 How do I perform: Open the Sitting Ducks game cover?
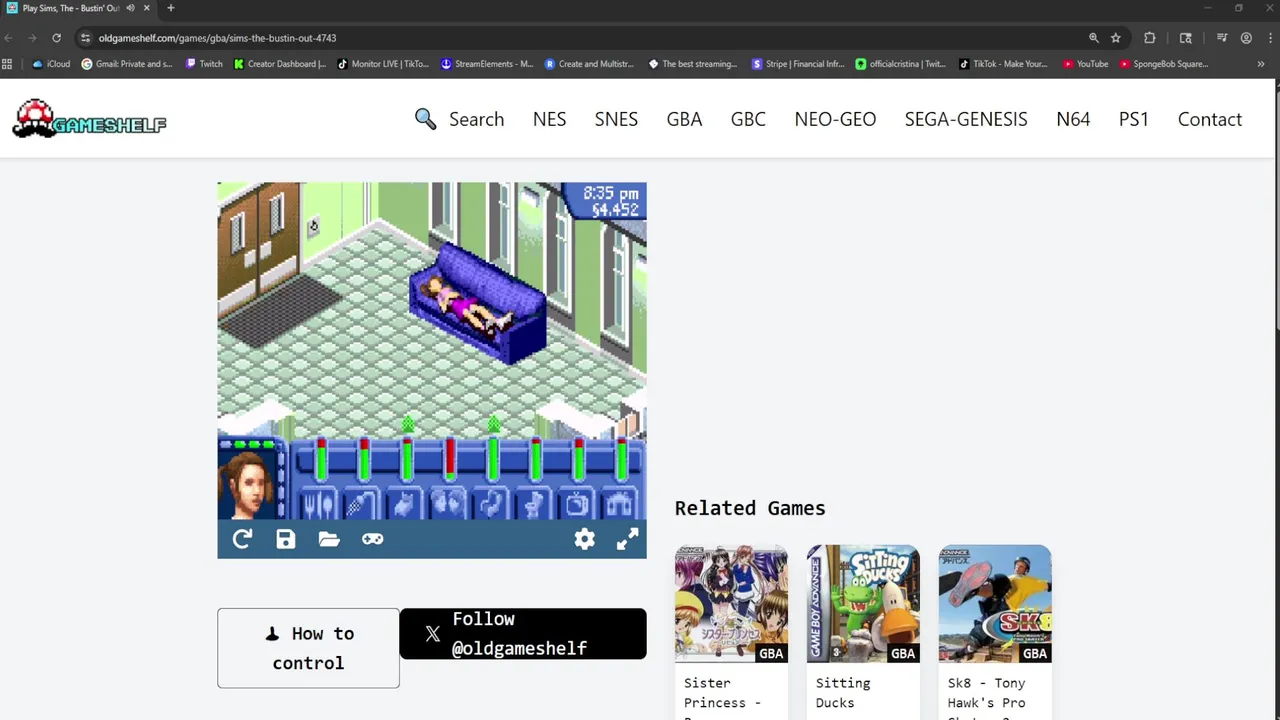tap(863, 603)
